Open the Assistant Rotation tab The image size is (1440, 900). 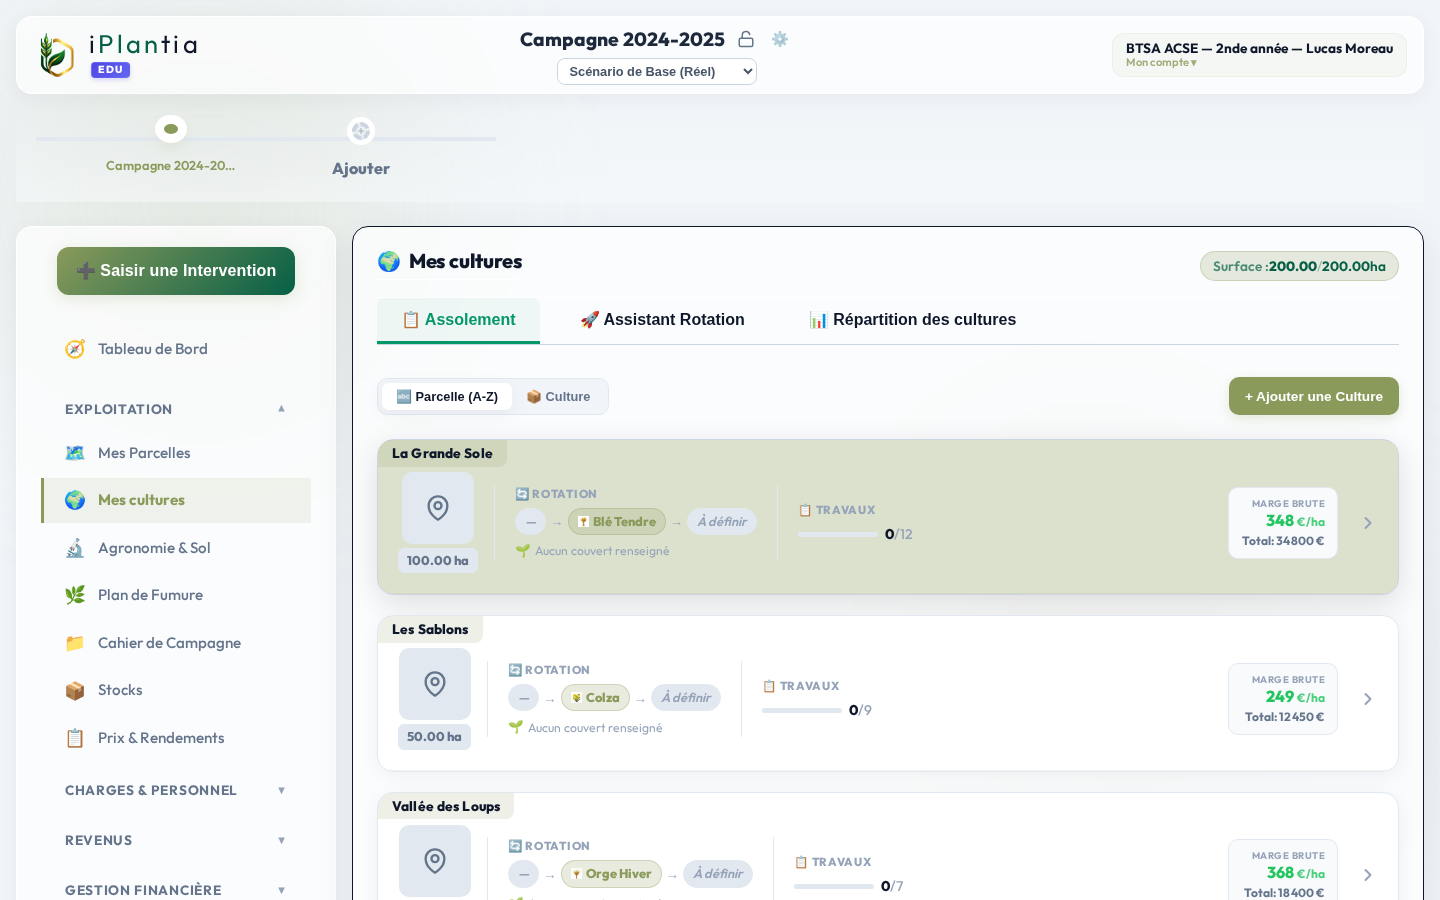click(x=662, y=320)
